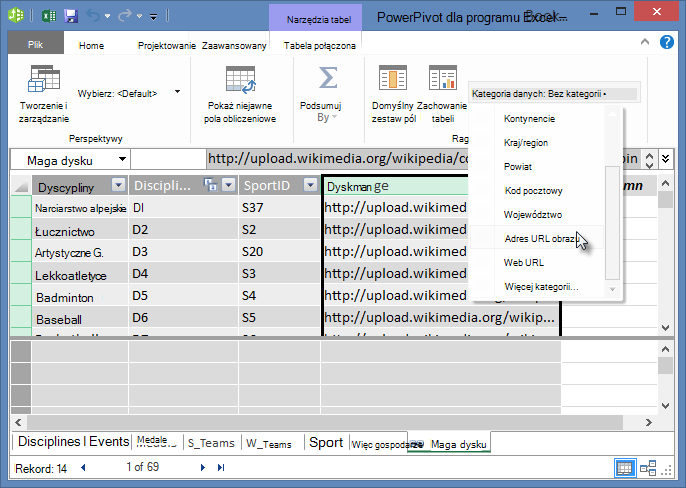
Task: Click the formula bar URL text
Action: (338, 158)
